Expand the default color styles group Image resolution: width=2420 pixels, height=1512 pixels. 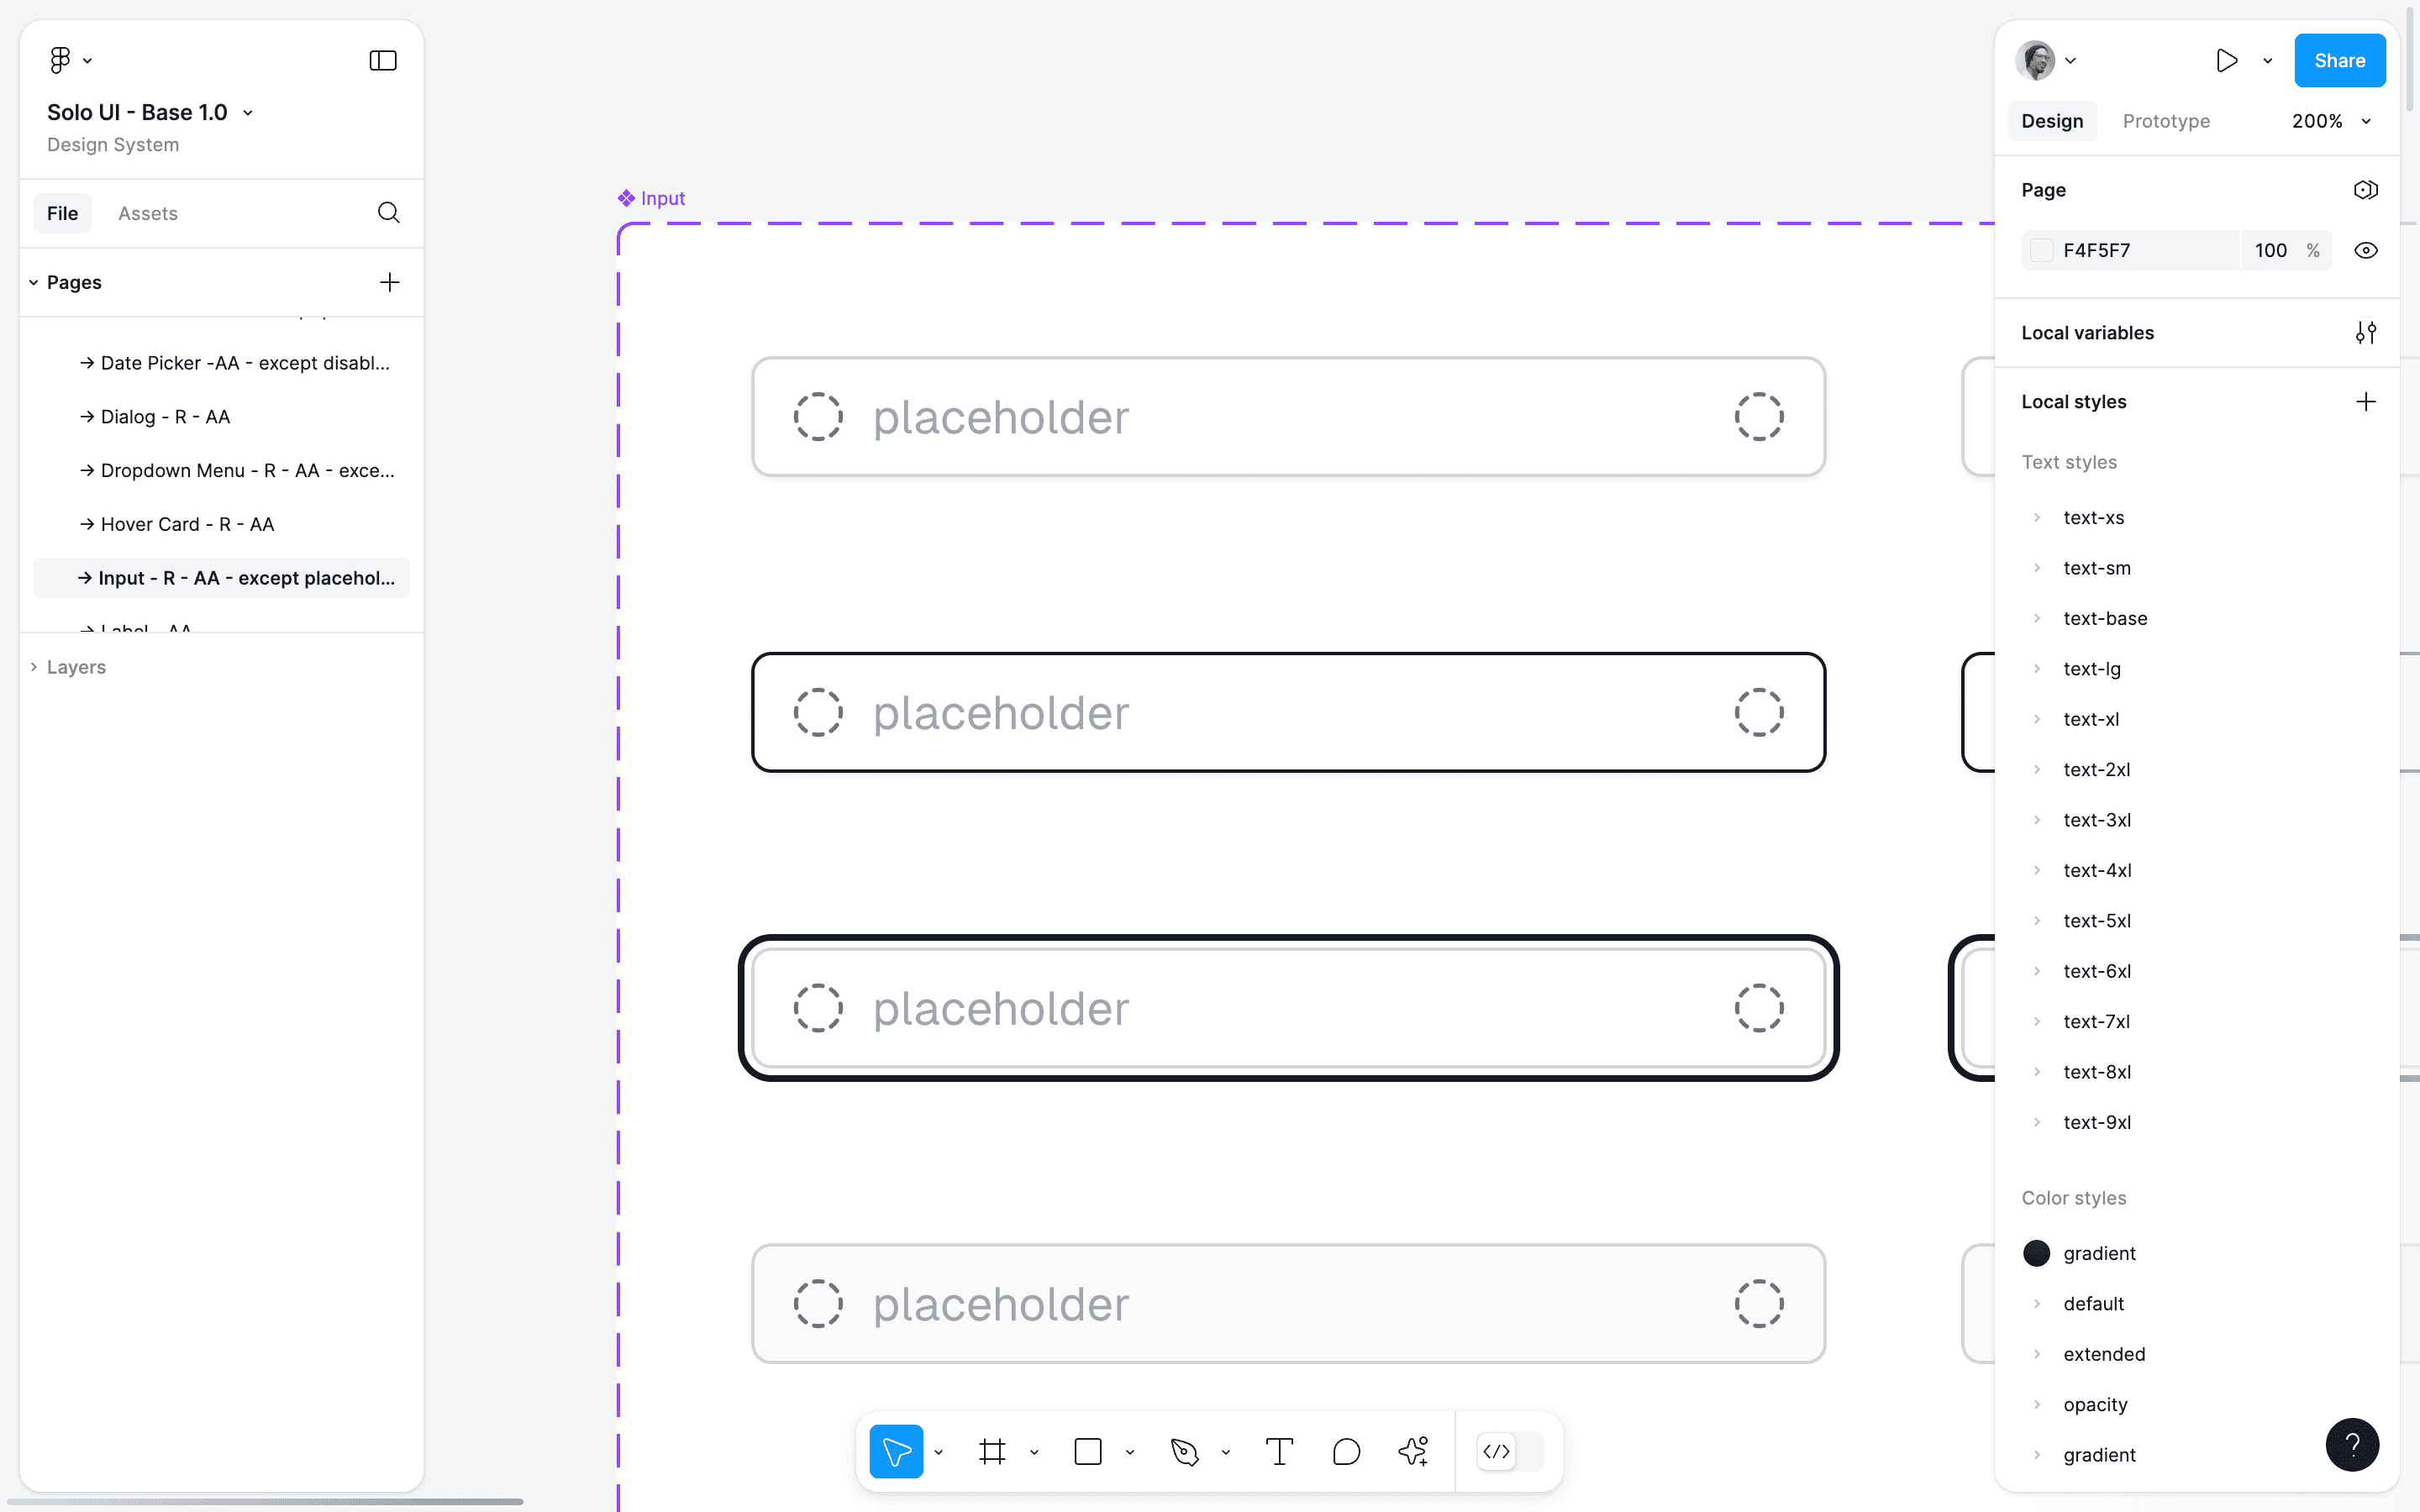click(x=2037, y=1304)
